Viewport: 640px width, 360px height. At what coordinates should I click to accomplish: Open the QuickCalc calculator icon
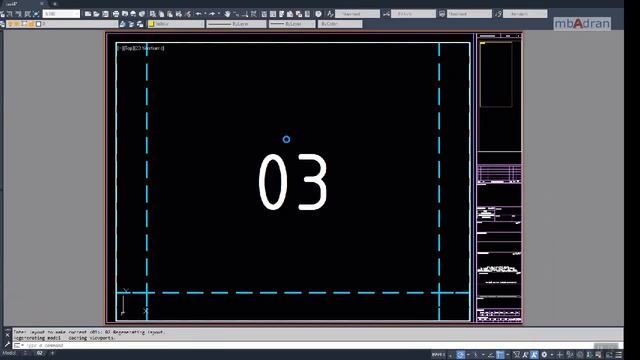click(307, 14)
